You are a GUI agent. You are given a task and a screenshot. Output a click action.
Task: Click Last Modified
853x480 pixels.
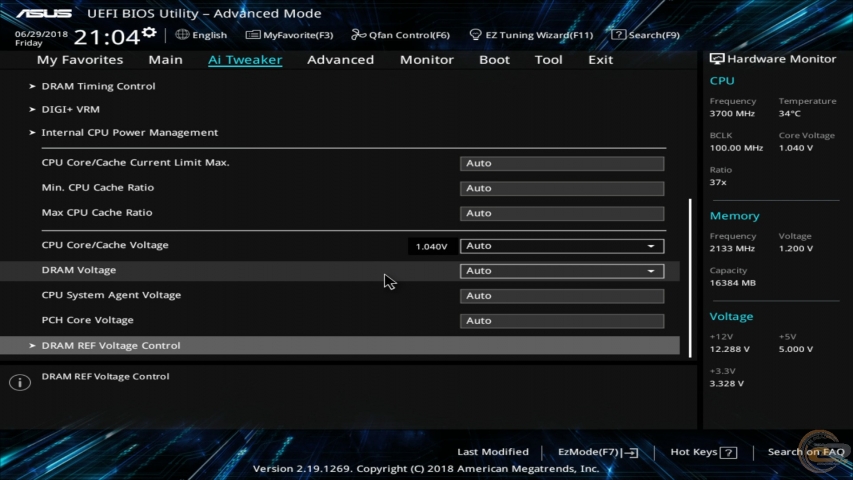493,452
